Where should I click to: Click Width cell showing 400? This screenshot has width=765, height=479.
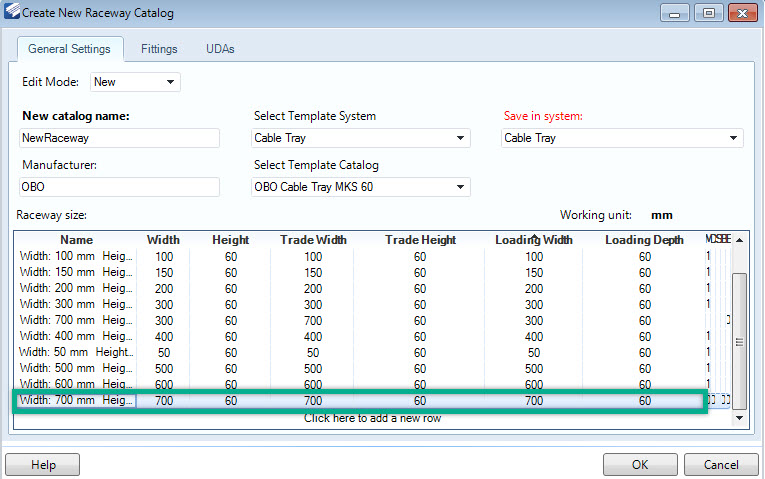pyautogui.click(x=164, y=337)
